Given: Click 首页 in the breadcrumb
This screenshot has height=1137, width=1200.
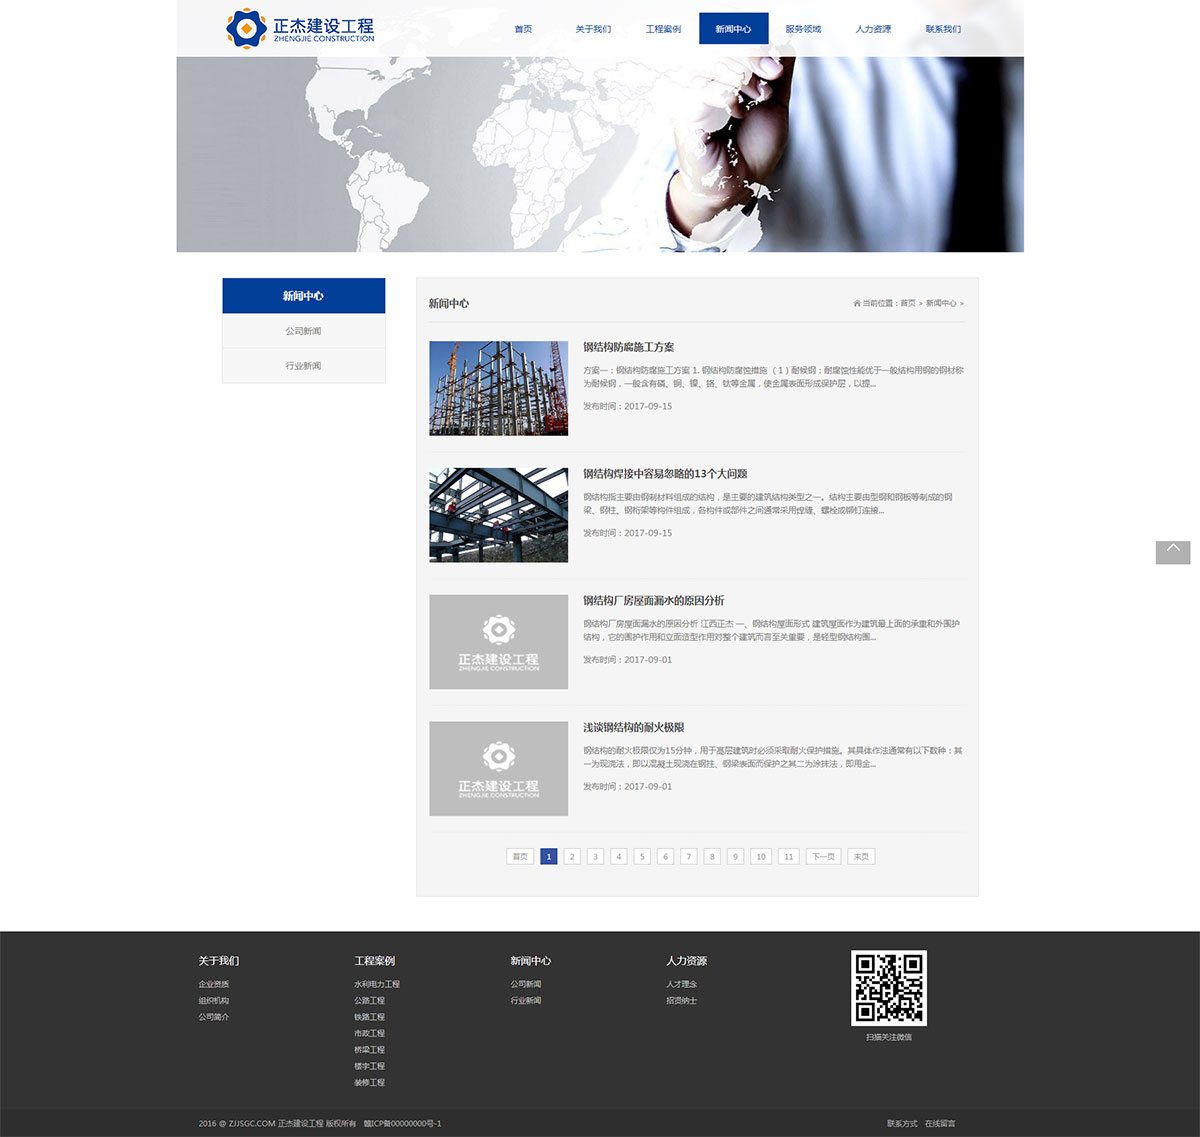Looking at the screenshot, I should pyautogui.click(x=908, y=303).
